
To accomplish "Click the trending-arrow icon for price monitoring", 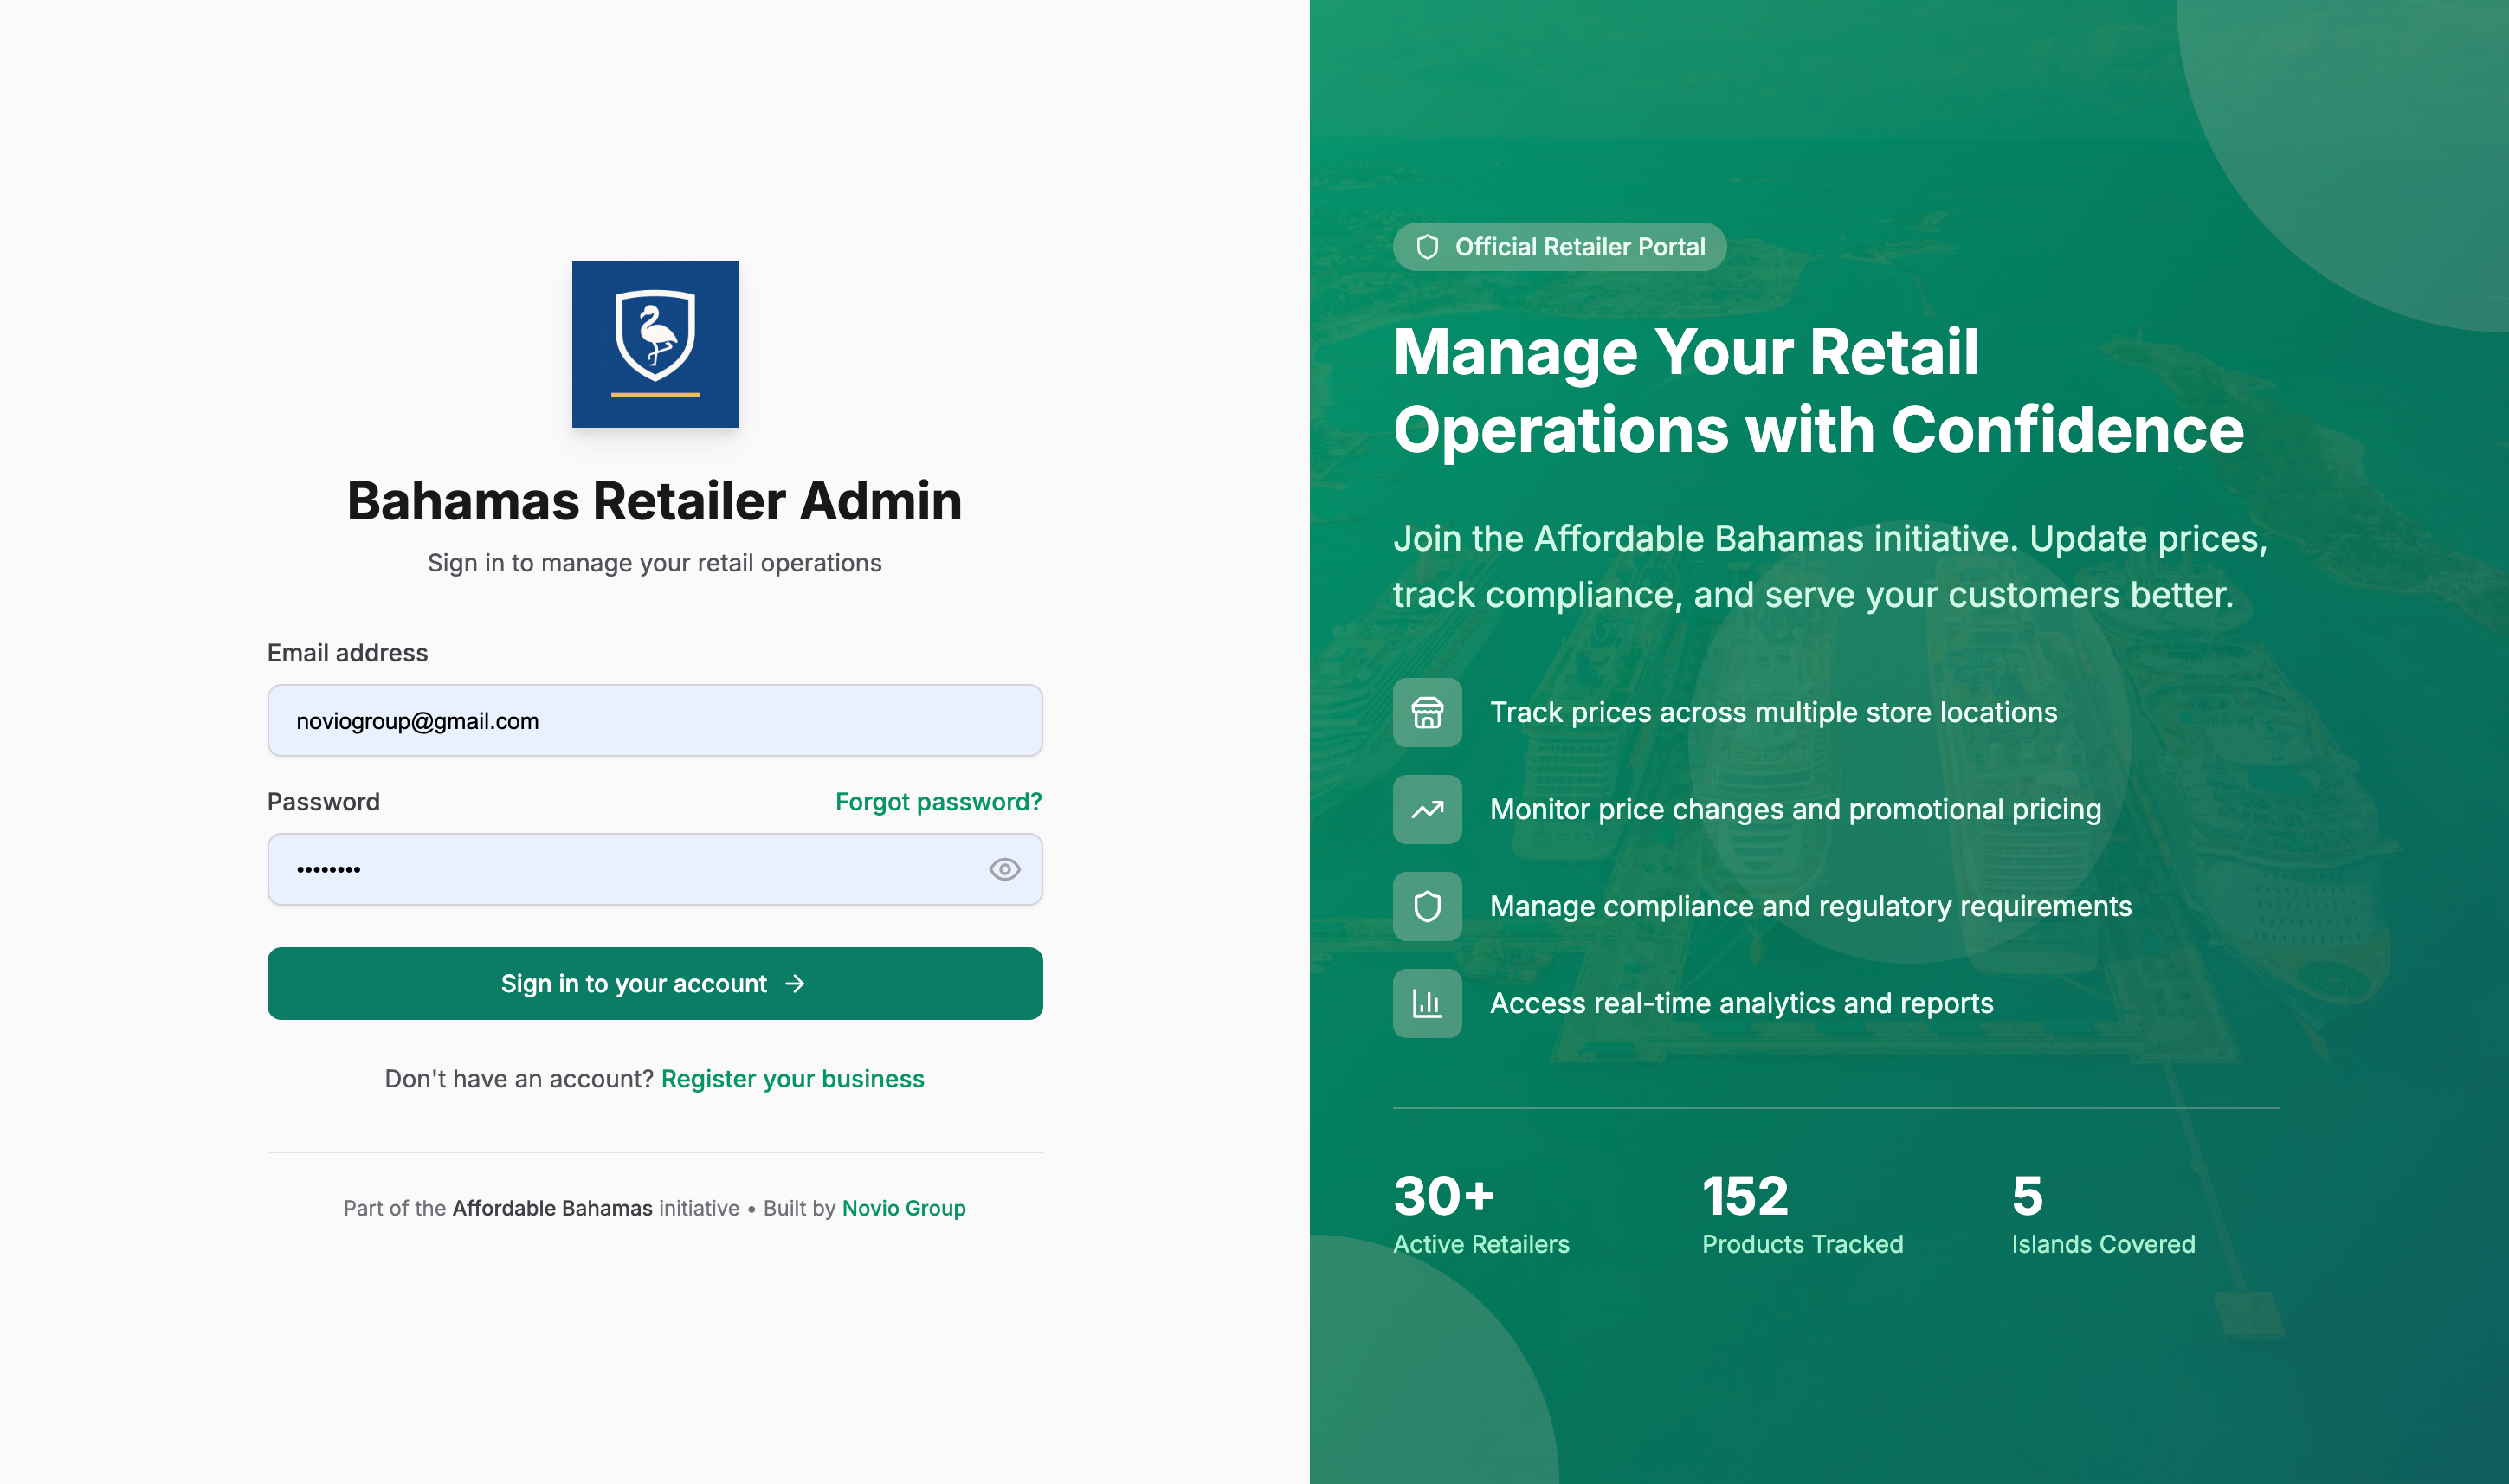I will click(x=1427, y=809).
